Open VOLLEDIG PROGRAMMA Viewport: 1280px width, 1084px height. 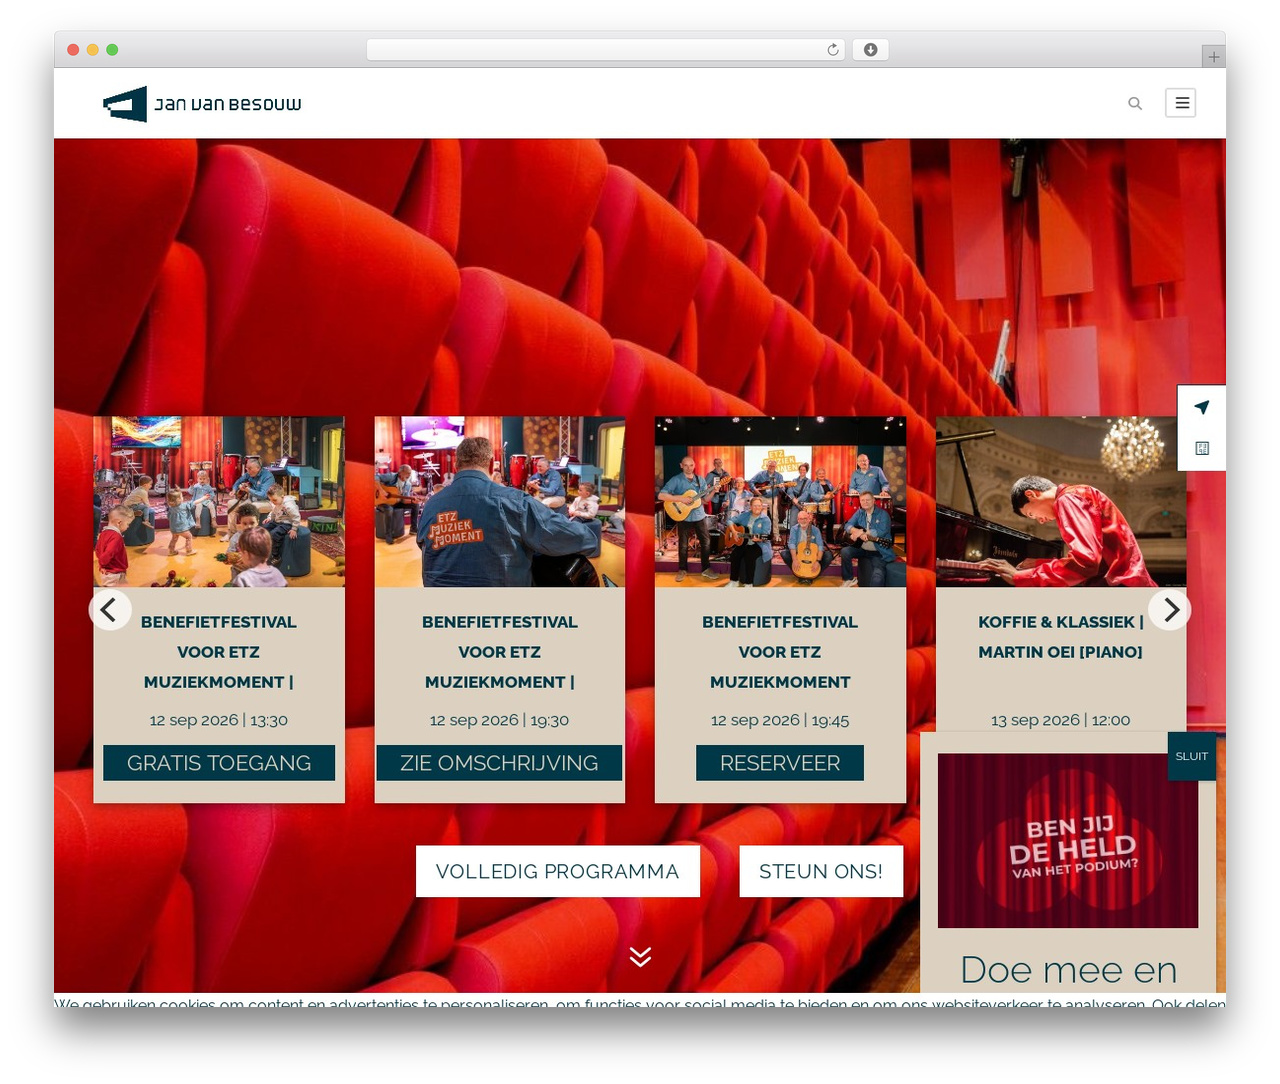(x=558, y=871)
